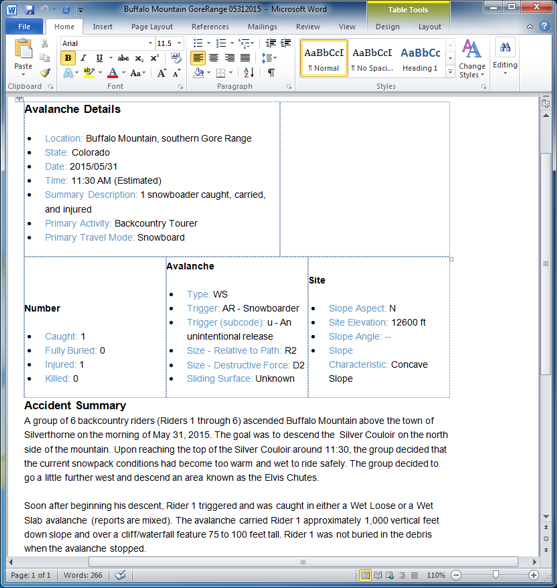The image size is (557, 588).
Task: Cut selection with scissors icon
Action: (45, 44)
